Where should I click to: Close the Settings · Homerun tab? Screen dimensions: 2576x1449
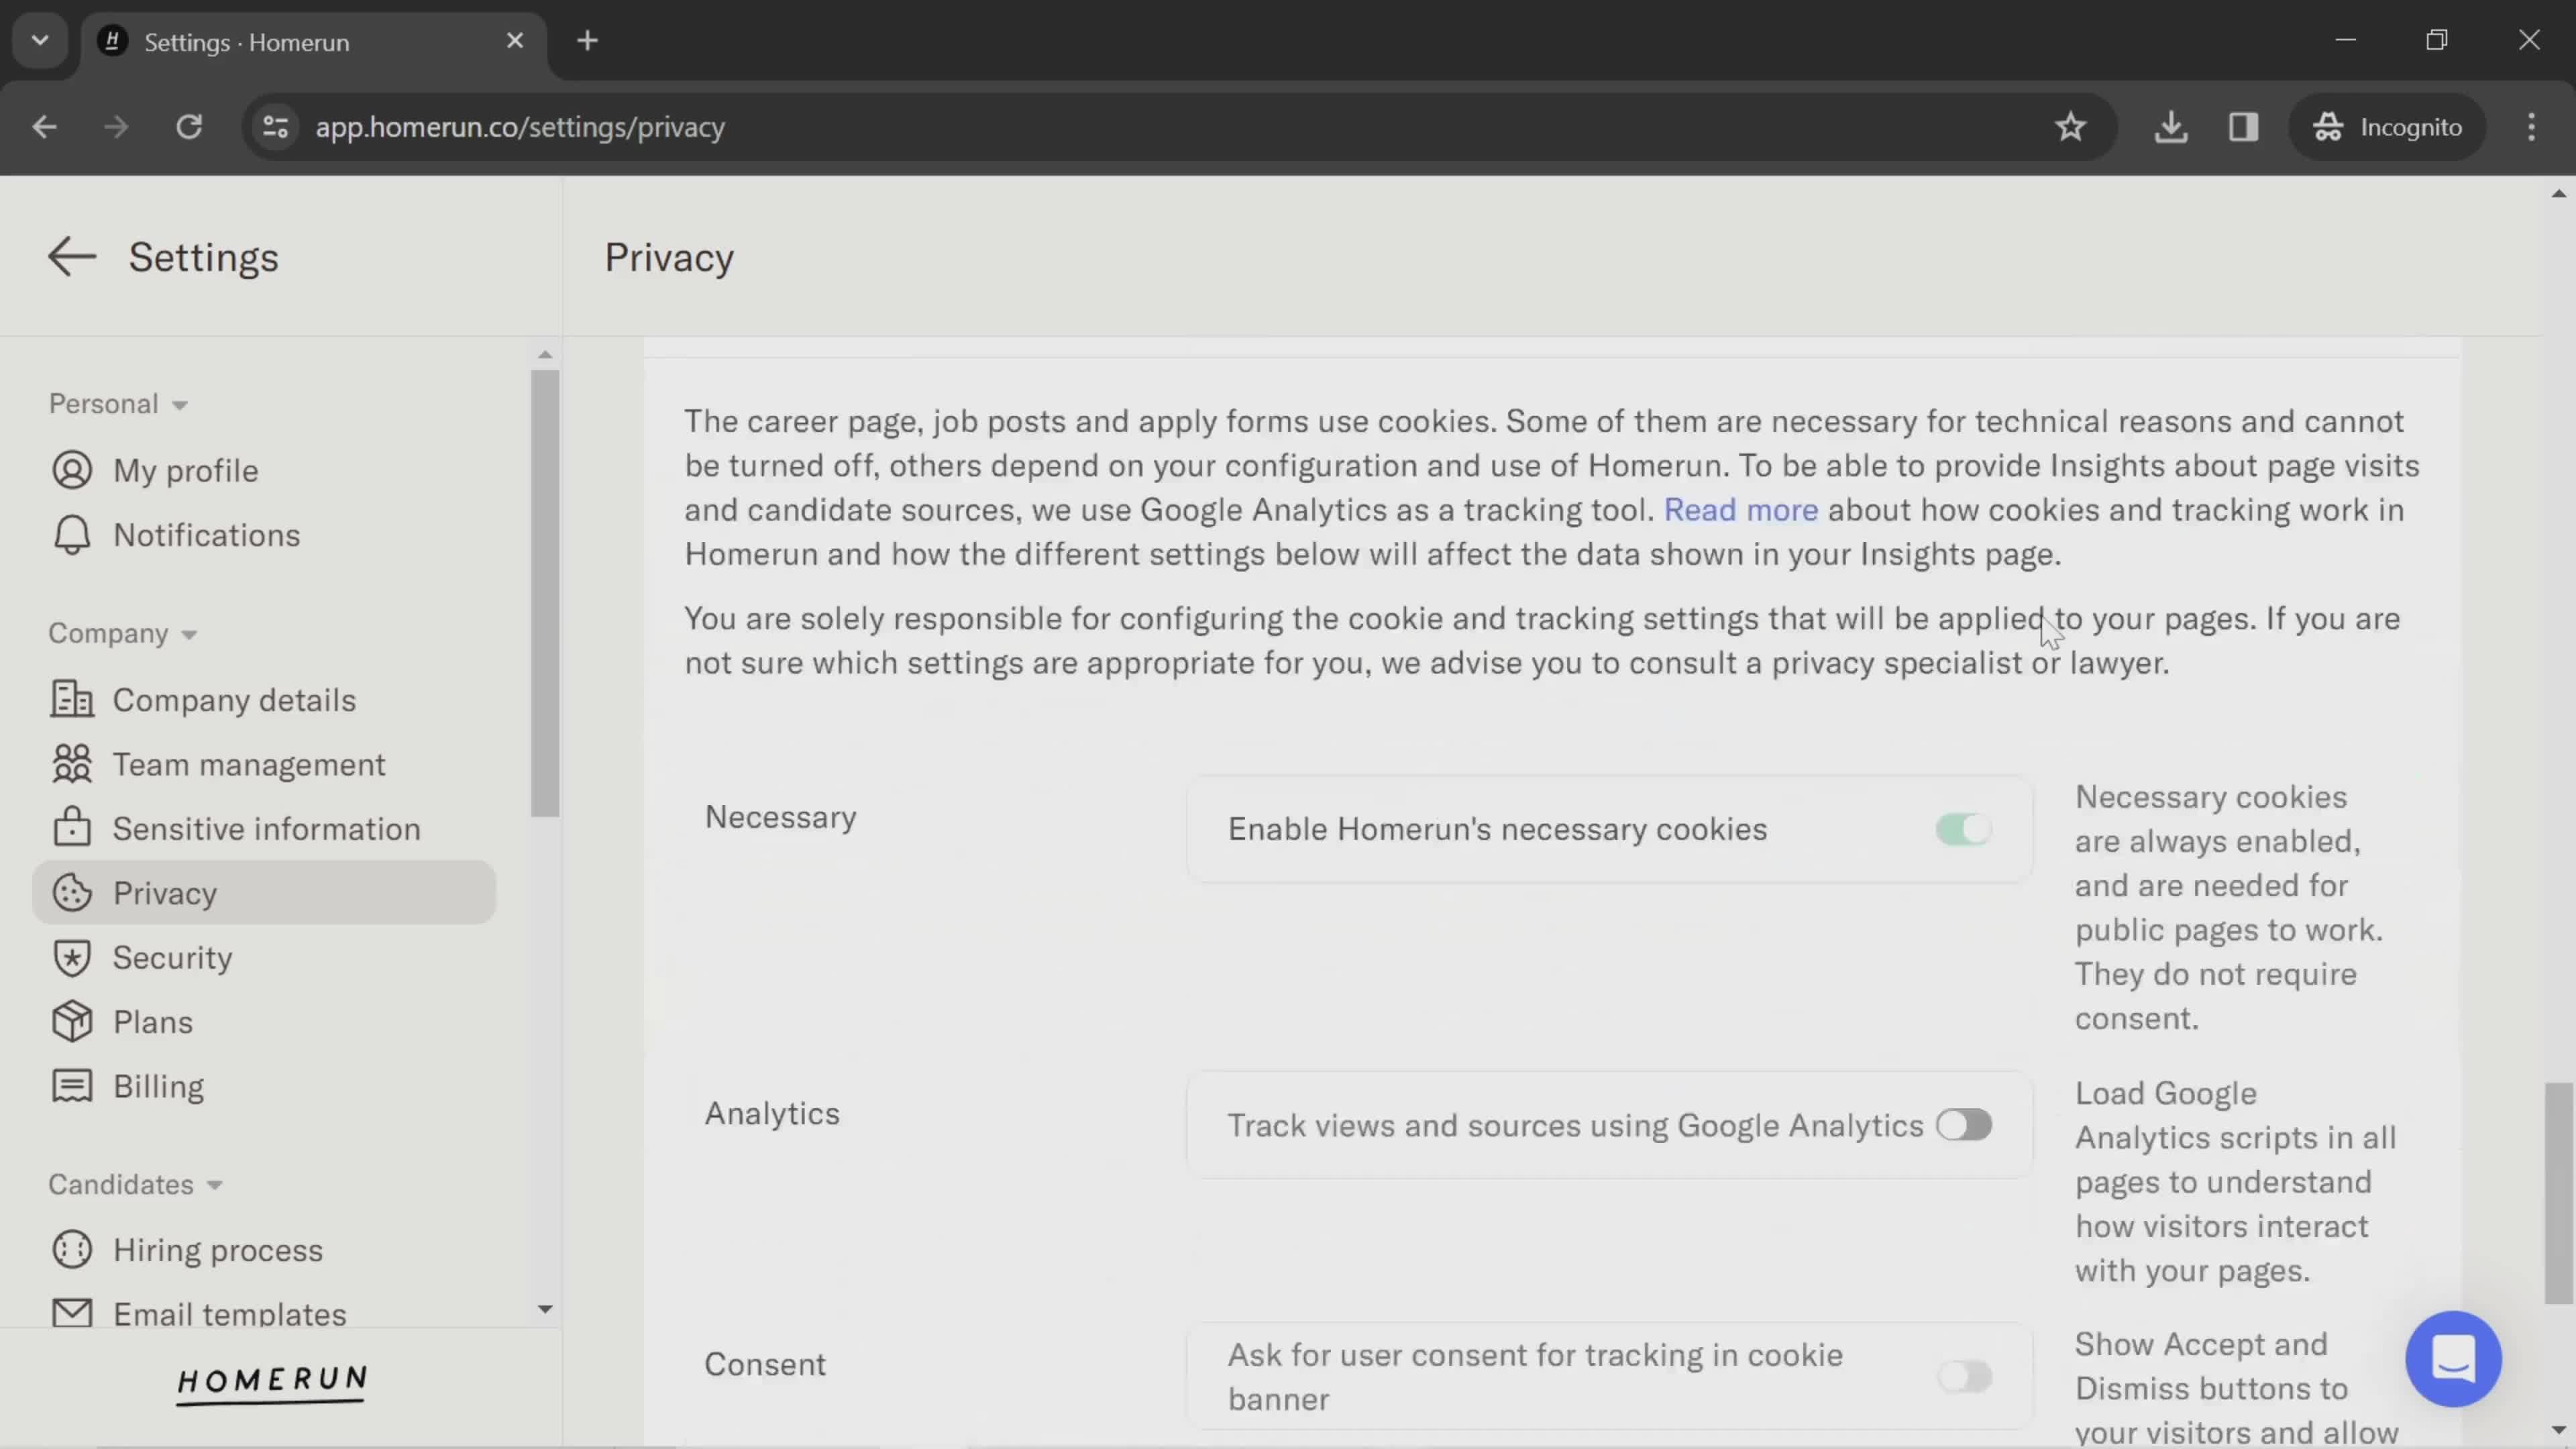tap(515, 41)
